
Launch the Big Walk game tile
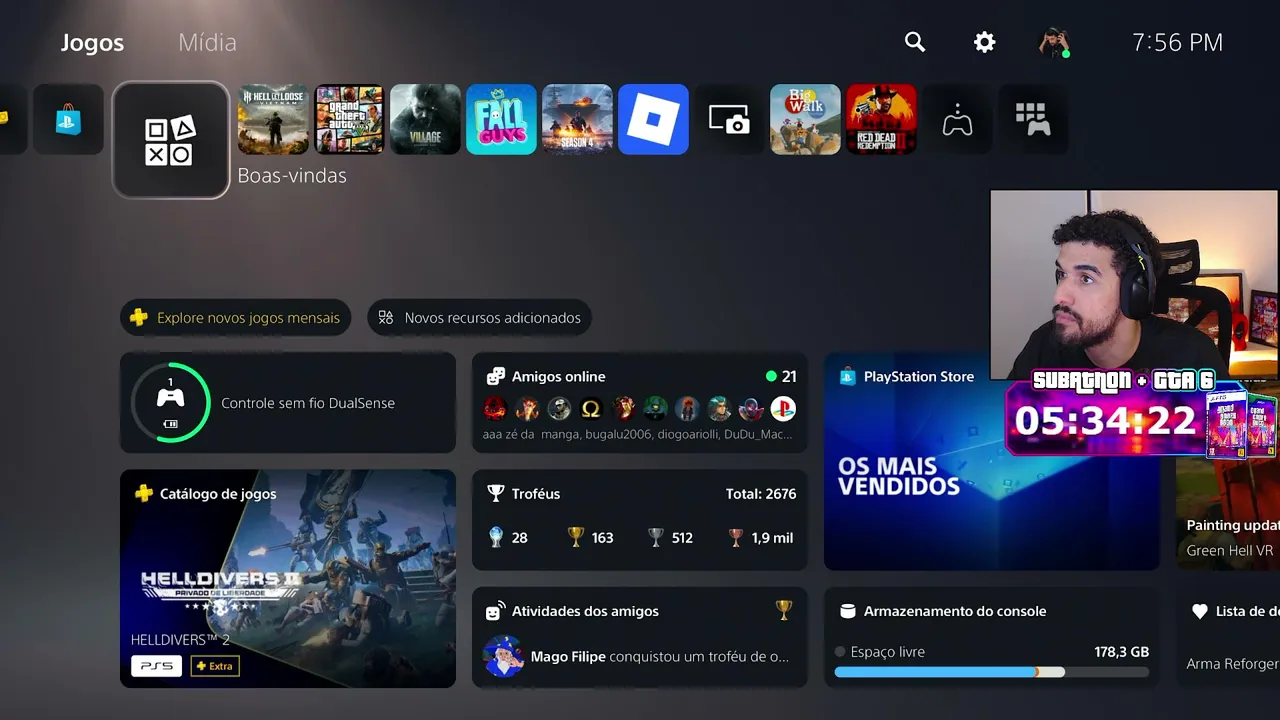pos(805,119)
